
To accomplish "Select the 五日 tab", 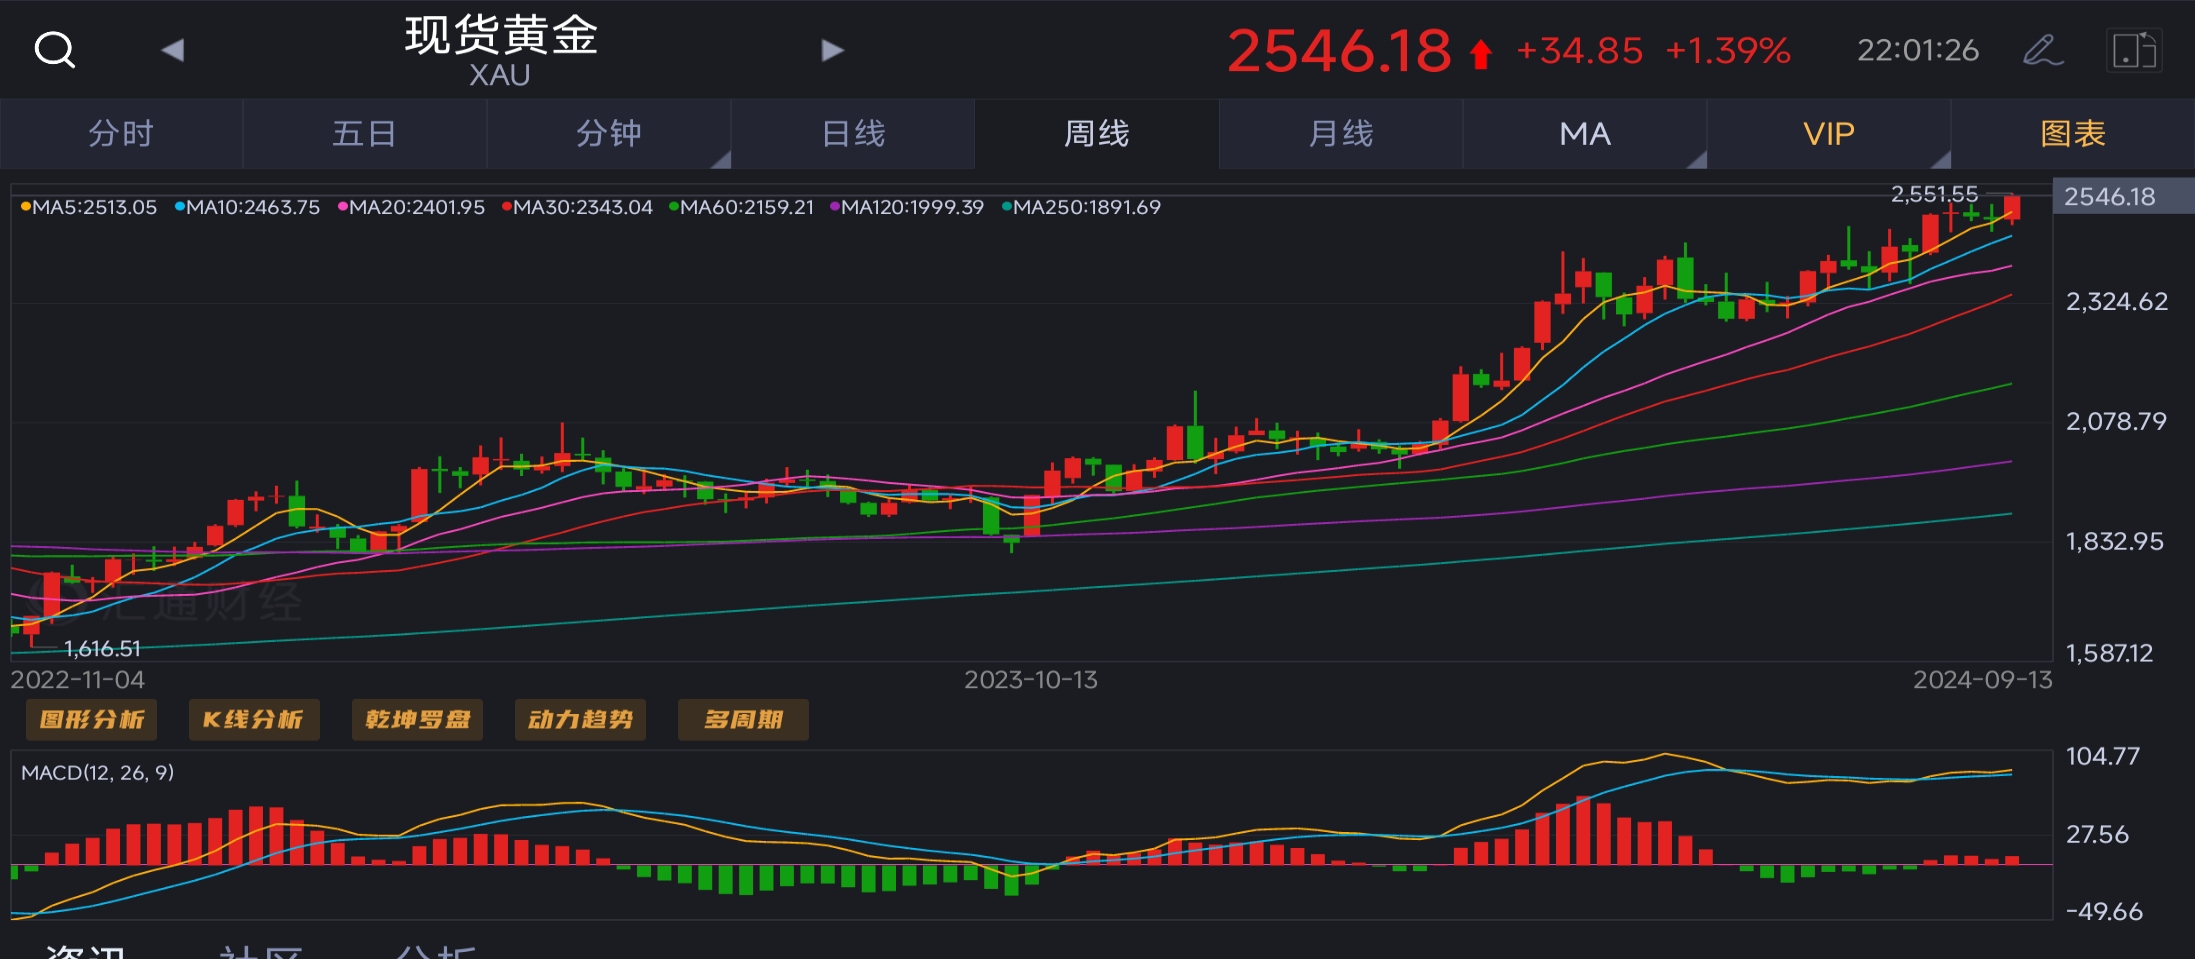I will coord(365,133).
